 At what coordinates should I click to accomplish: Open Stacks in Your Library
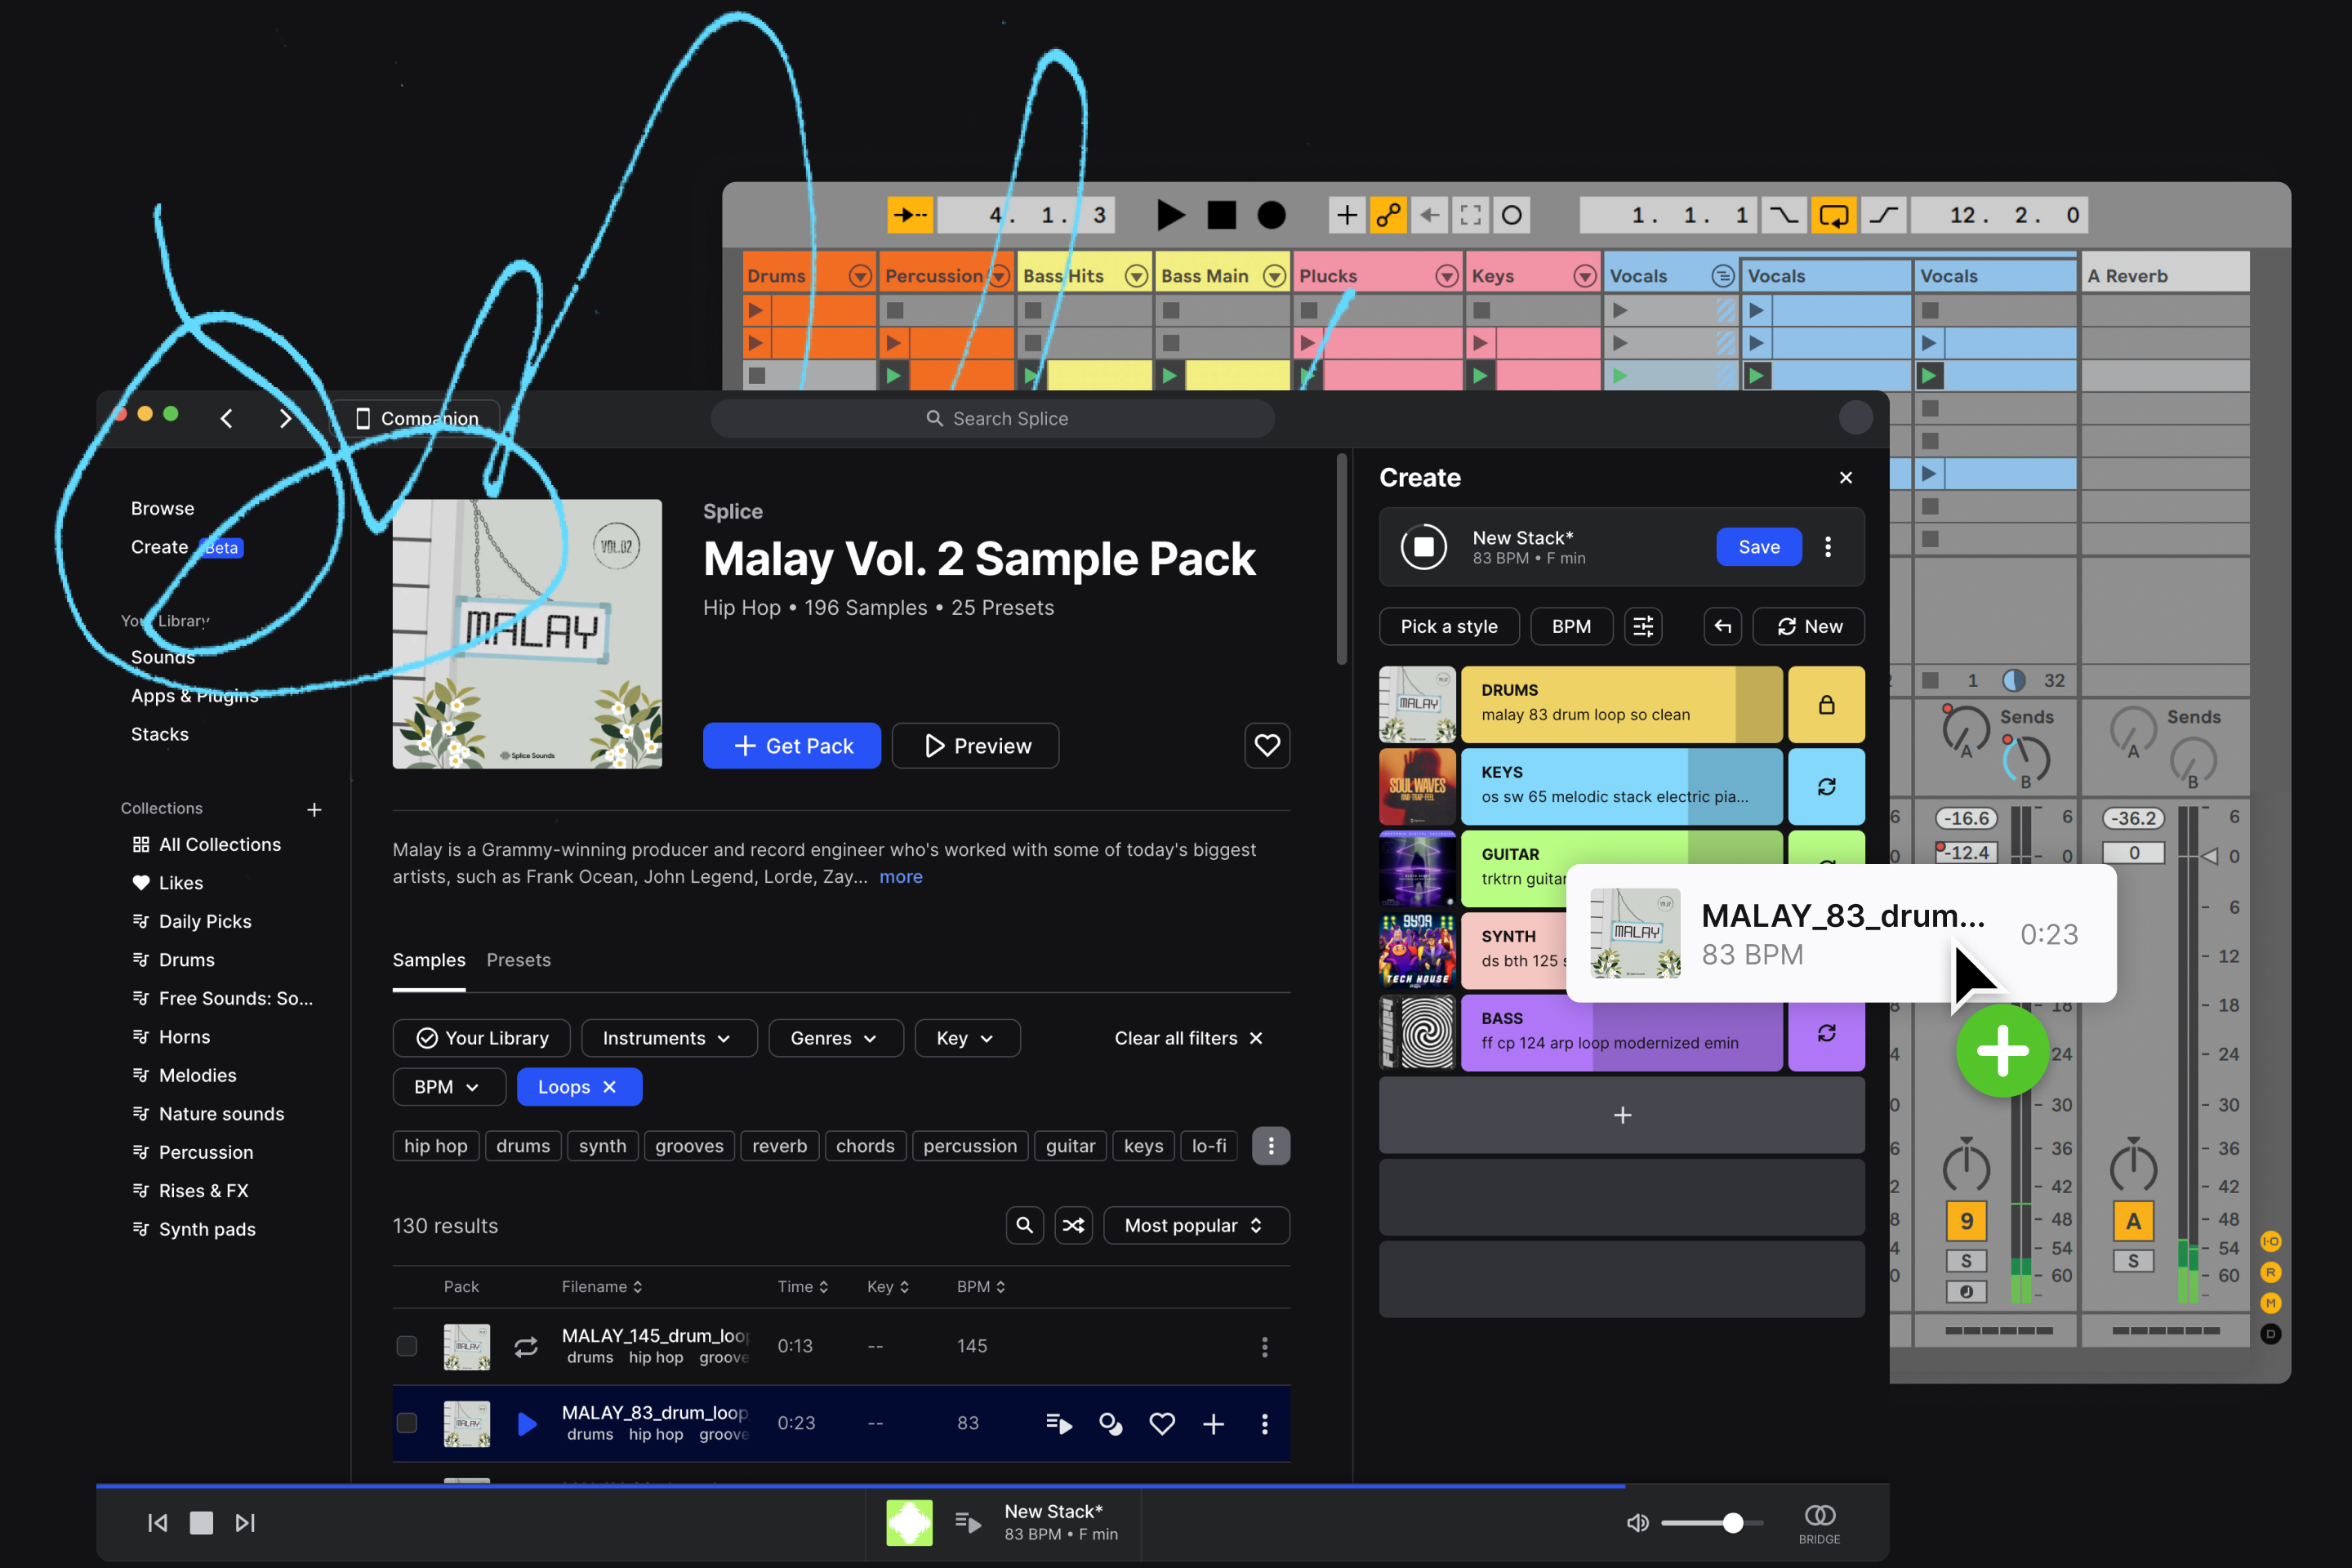tap(160, 734)
